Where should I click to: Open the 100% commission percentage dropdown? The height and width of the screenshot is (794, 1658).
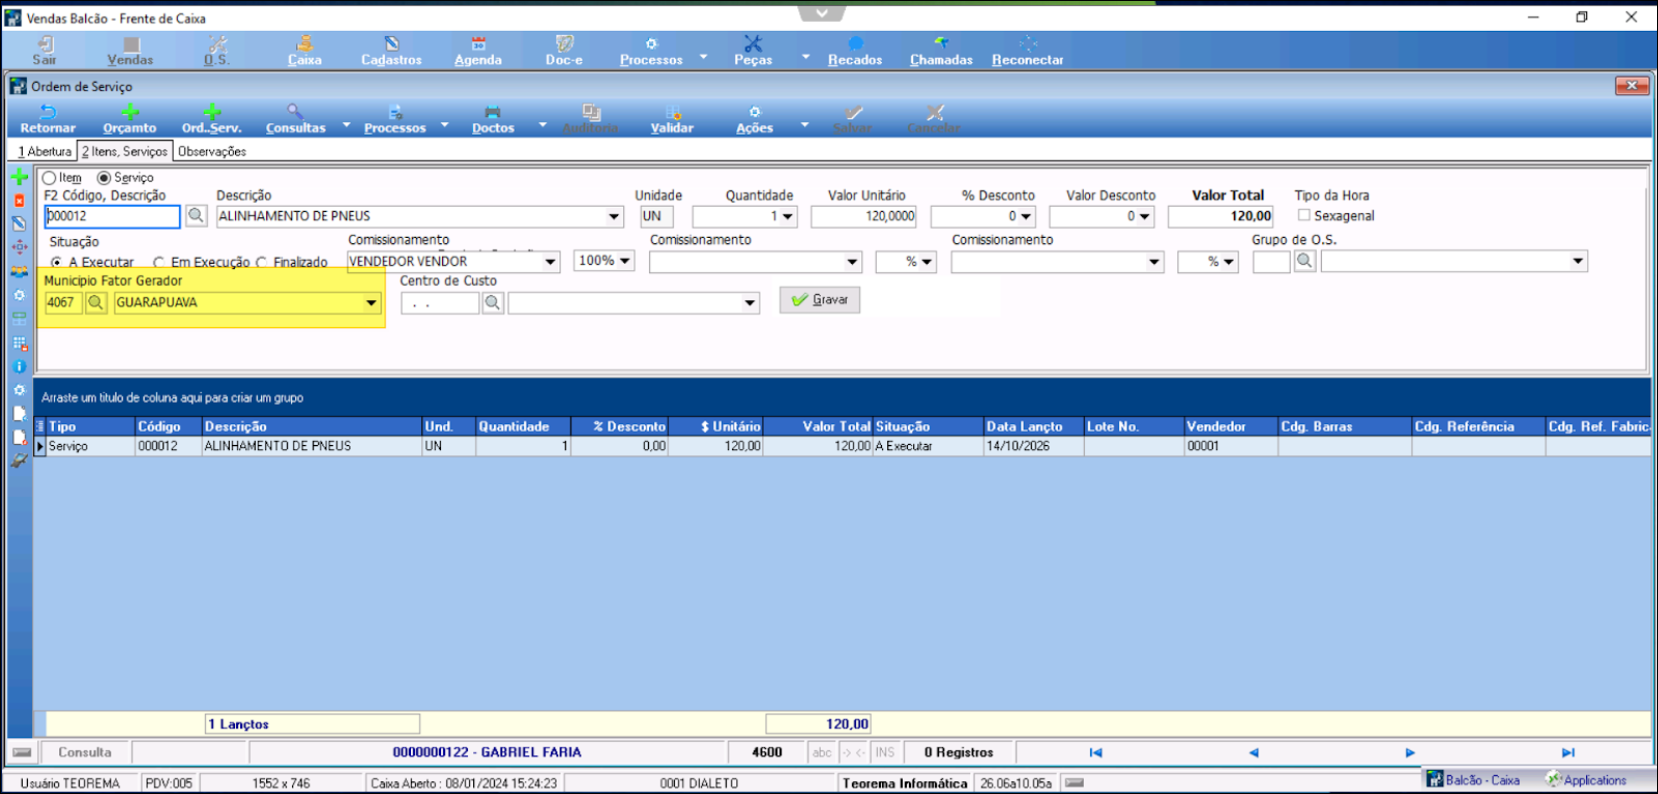tap(626, 261)
